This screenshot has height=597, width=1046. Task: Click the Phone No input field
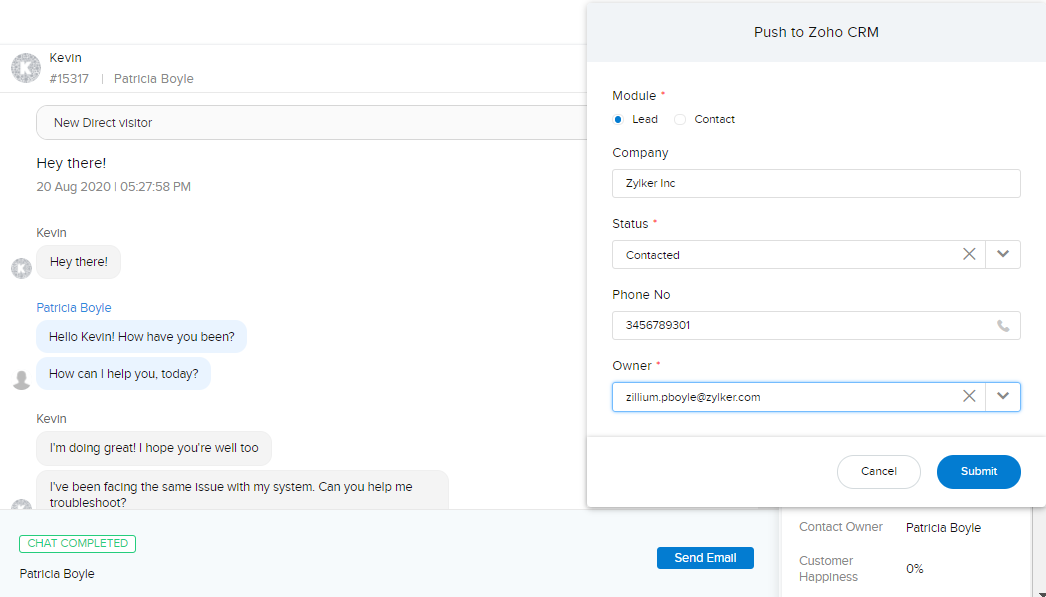click(x=800, y=326)
